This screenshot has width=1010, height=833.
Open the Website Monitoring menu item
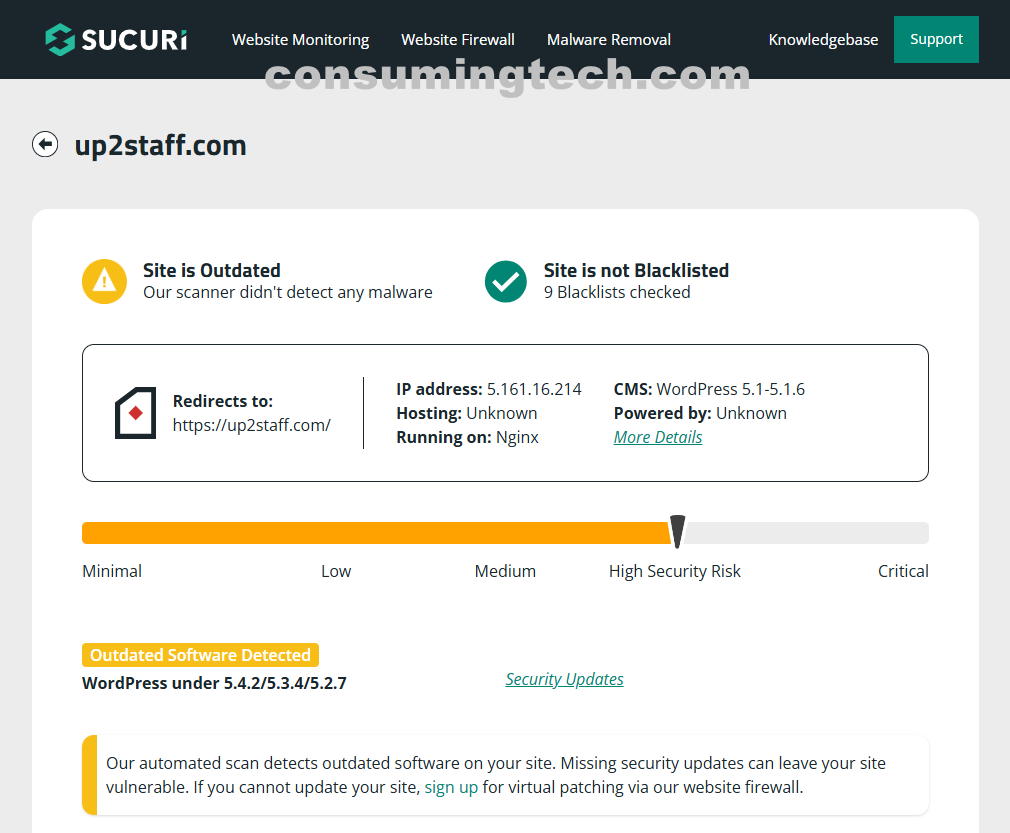pos(300,40)
